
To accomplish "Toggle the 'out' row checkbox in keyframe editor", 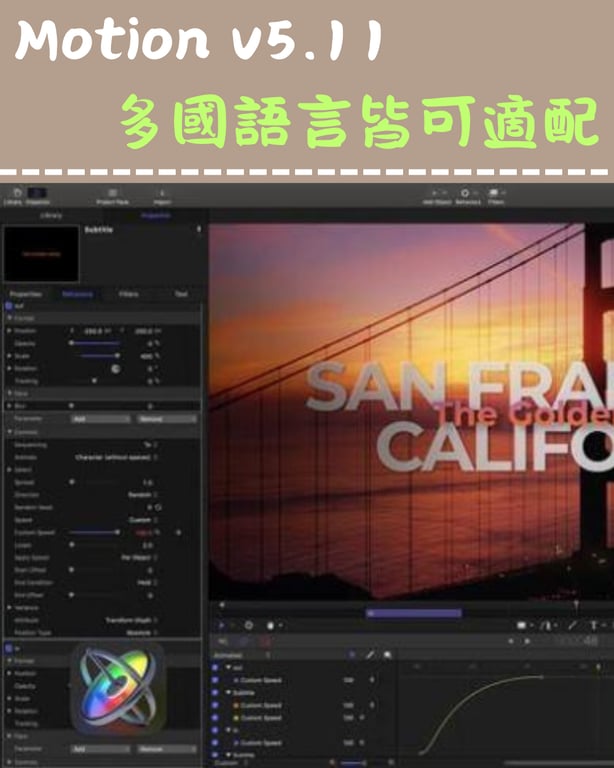I will click(x=214, y=668).
